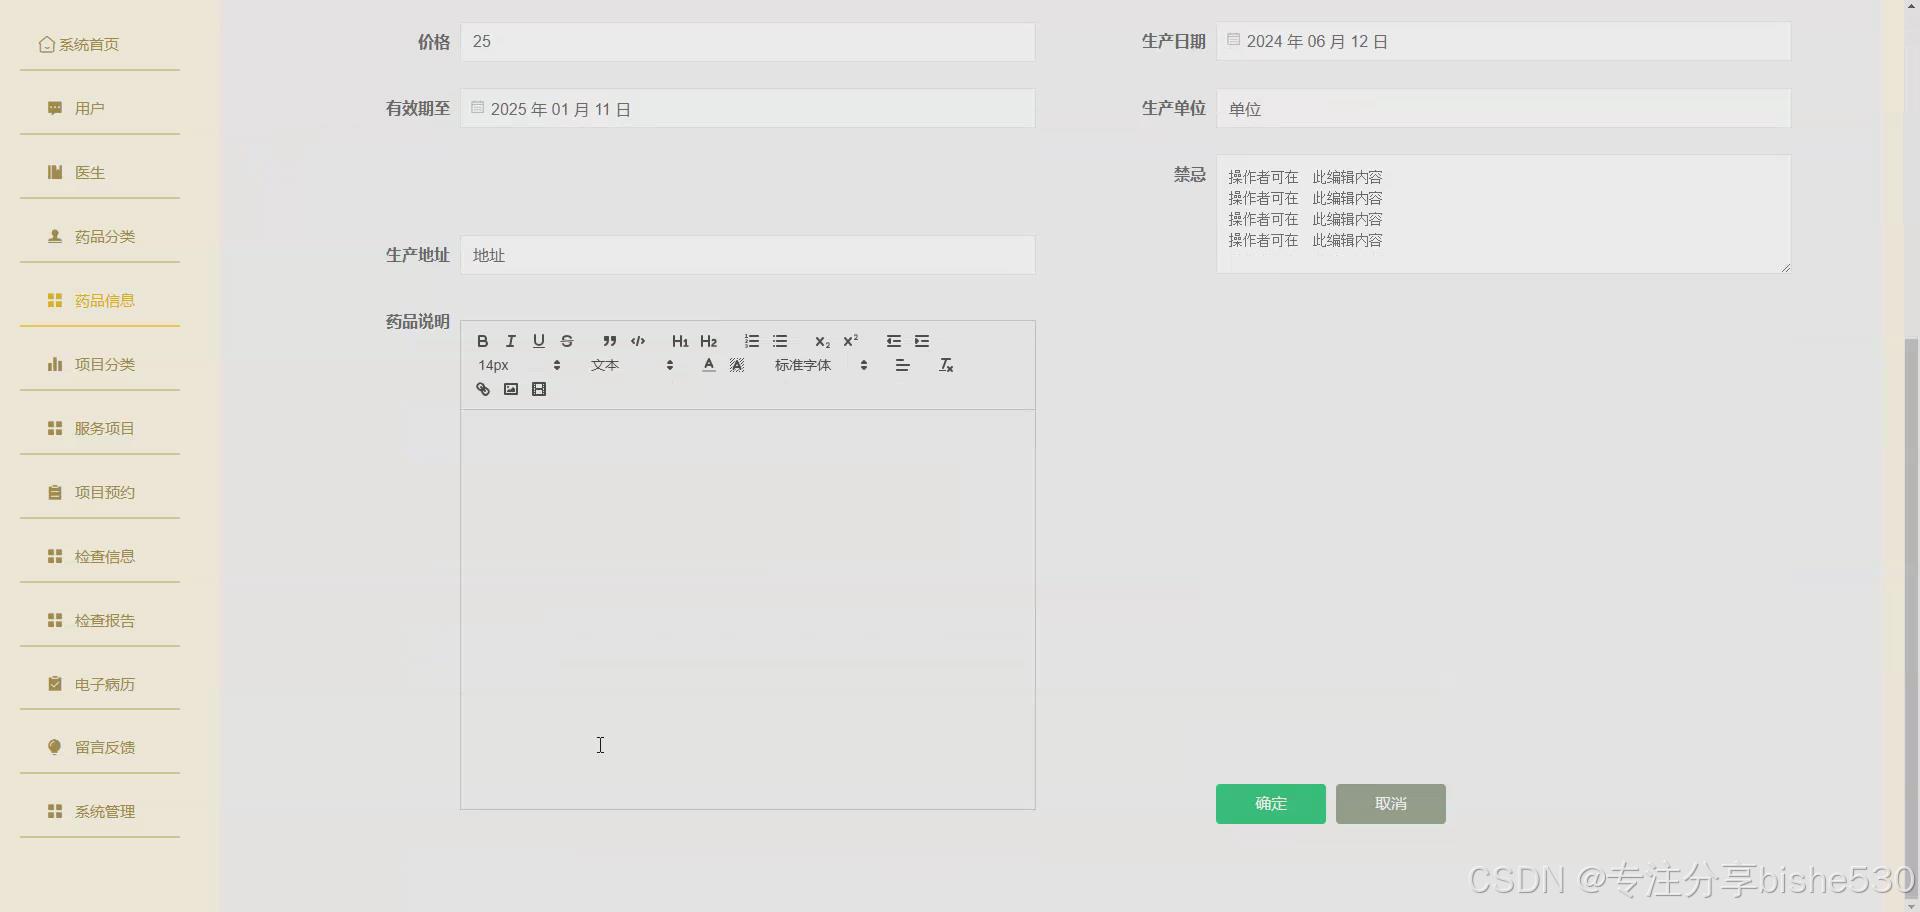Open the 用户 menu in sidebar

[x=100, y=108]
